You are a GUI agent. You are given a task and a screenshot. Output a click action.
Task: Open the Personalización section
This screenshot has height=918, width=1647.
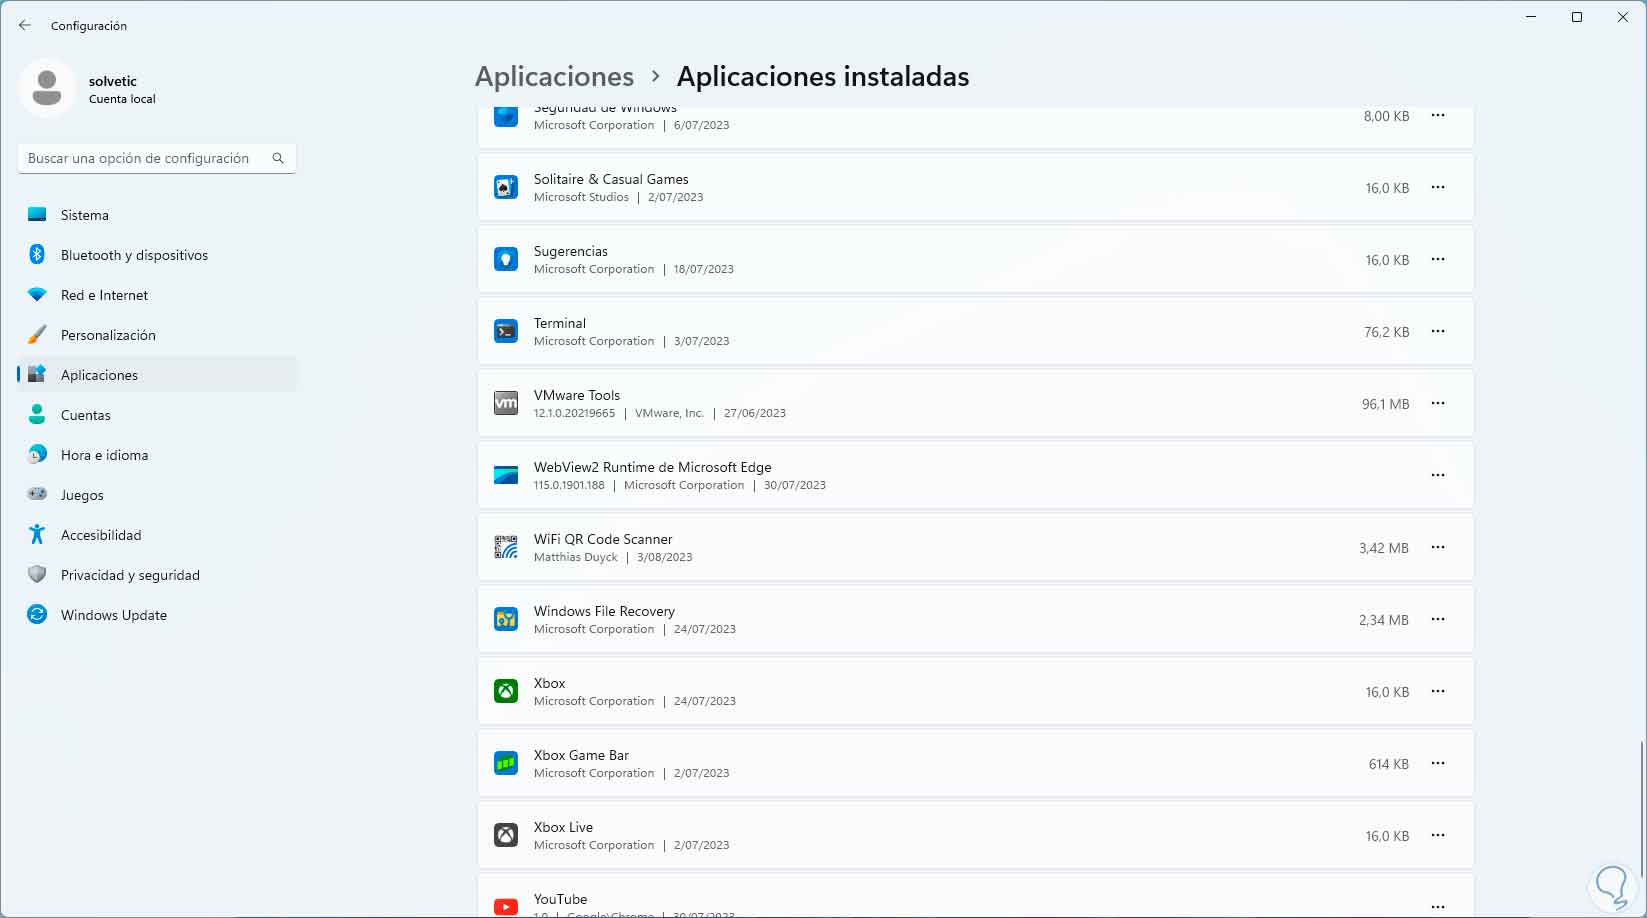[157, 335]
